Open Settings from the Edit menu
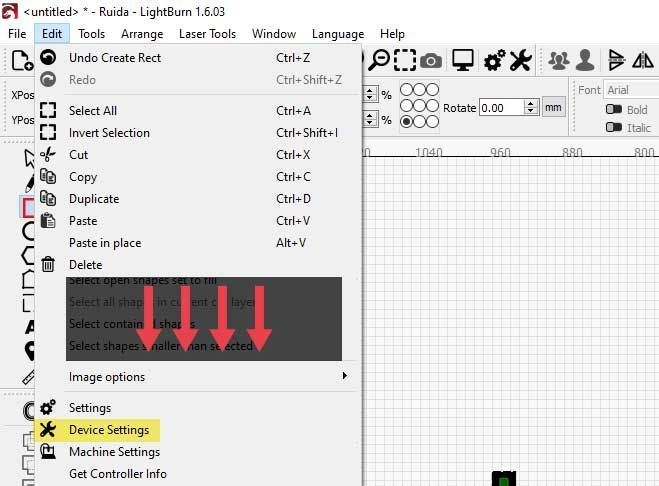Viewport: 659px width, 486px height. pos(198,408)
